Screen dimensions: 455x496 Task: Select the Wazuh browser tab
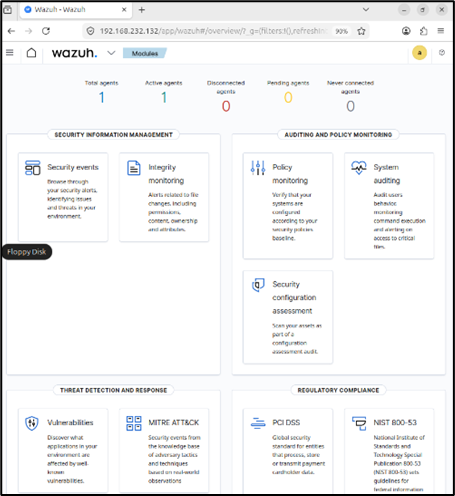click(x=76, y=10)
